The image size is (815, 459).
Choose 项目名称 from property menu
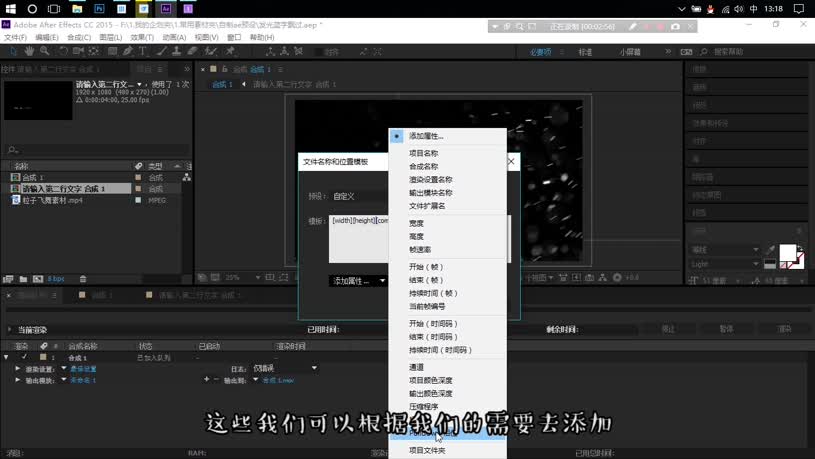coord(447,153)
